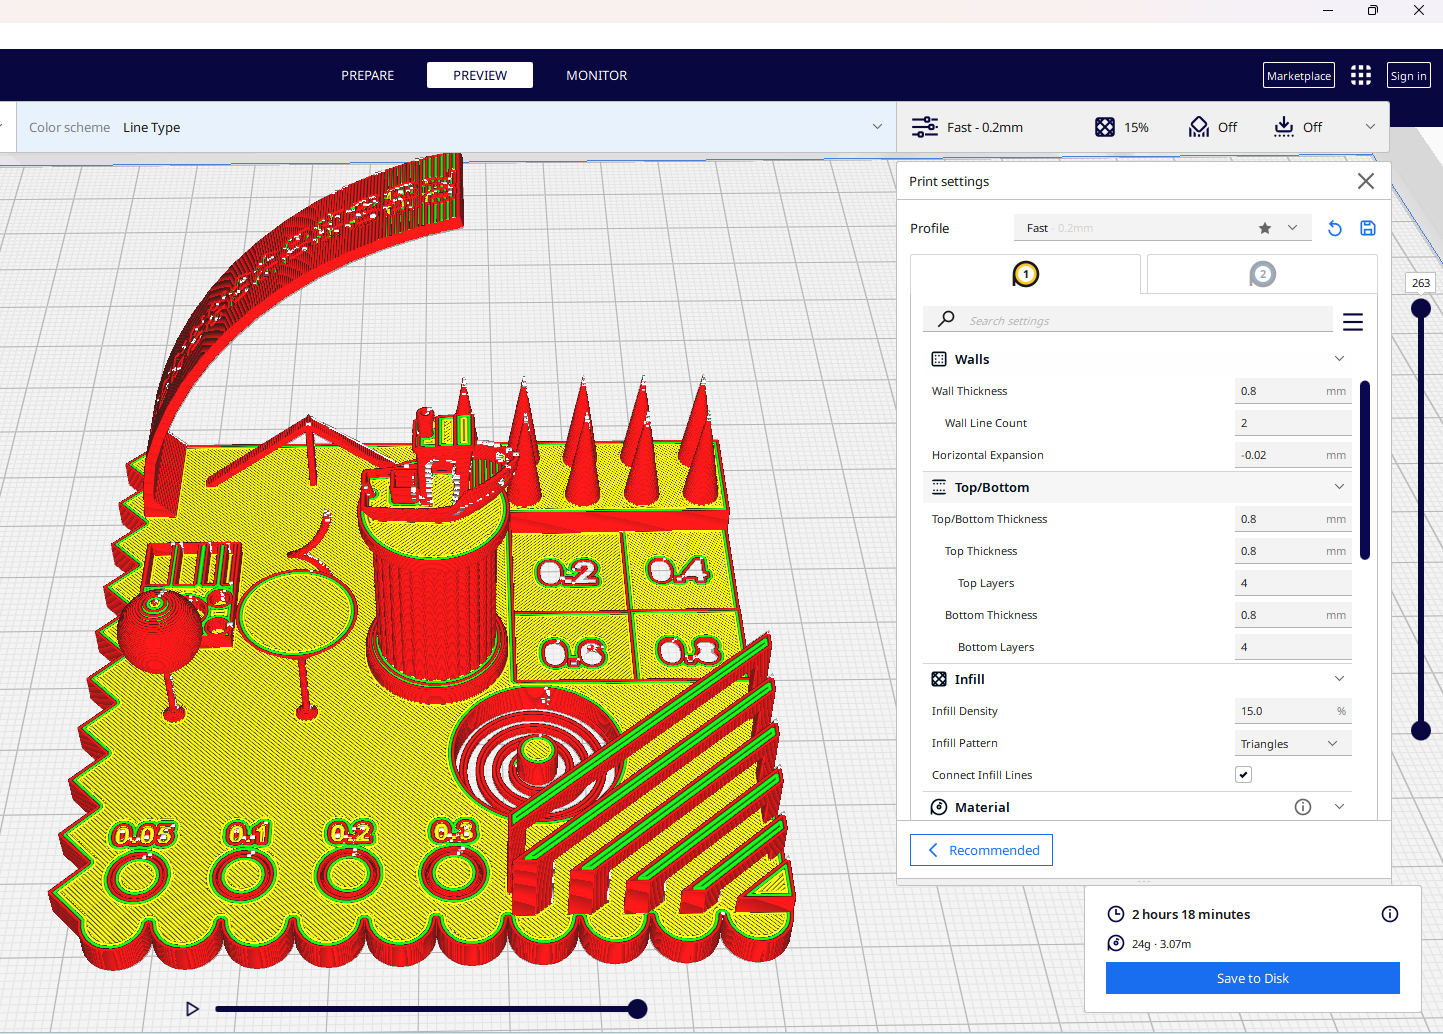
Task: Click the infill 15% icon in summary bar
Action: pos(1105,127)
